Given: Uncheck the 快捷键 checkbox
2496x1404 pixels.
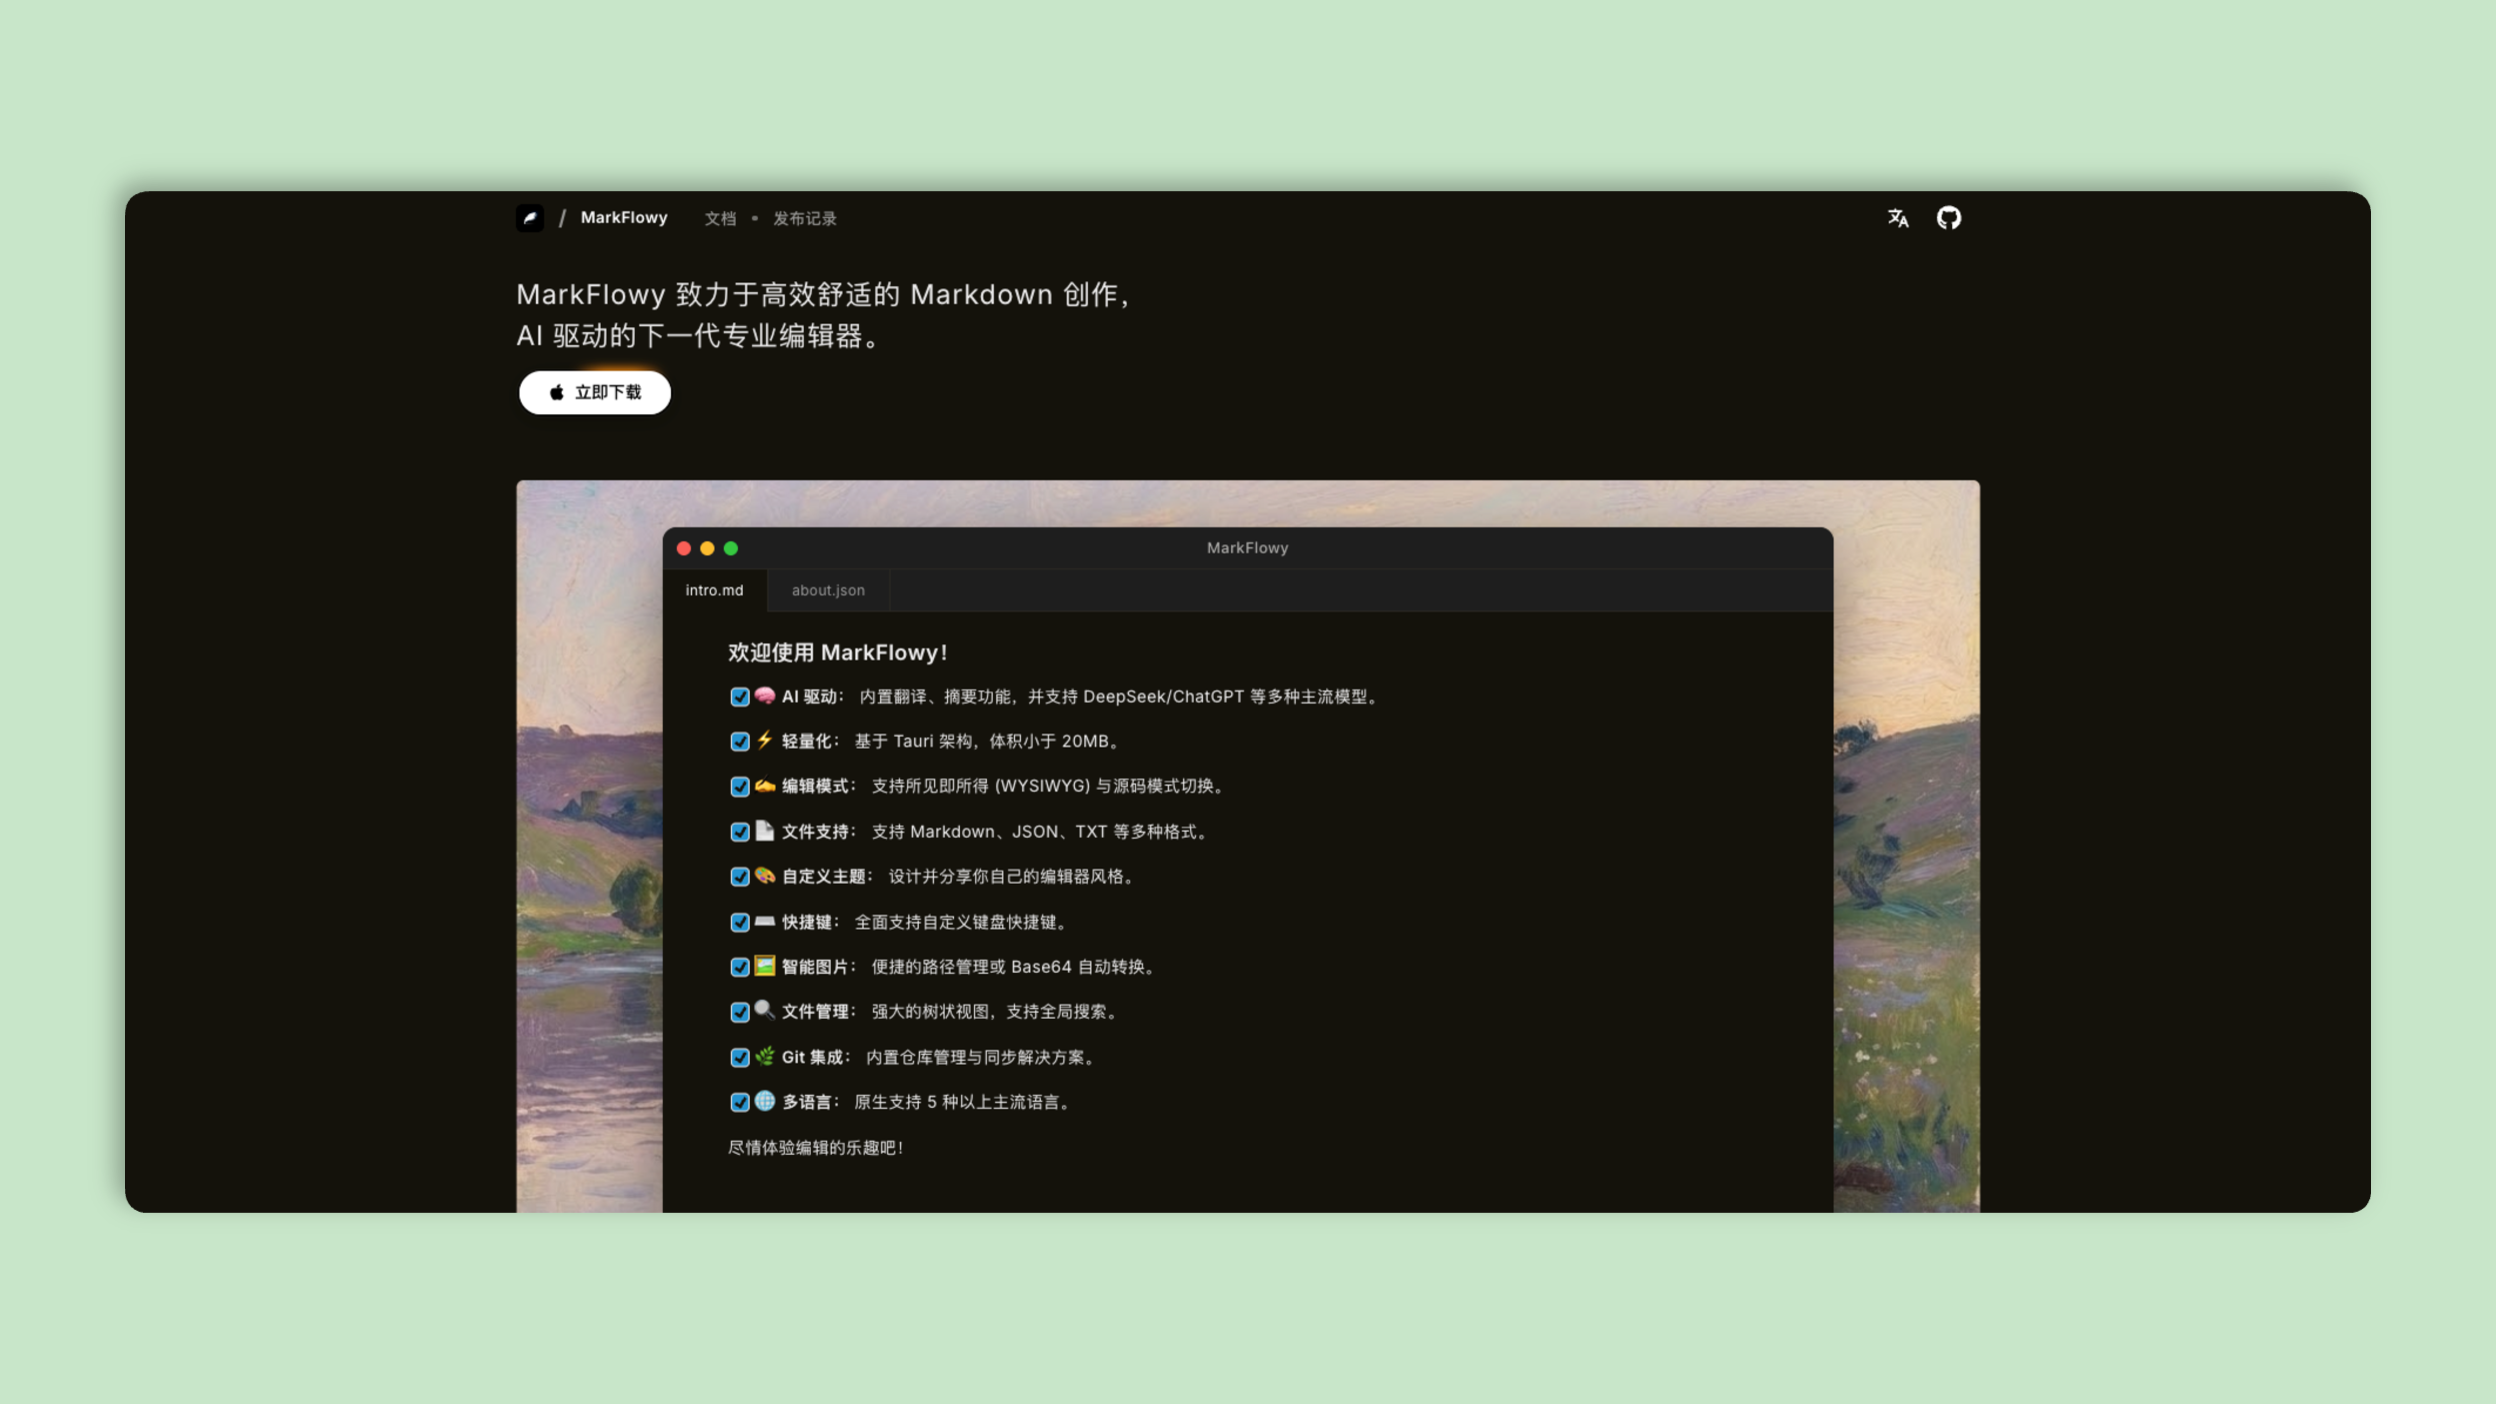Looking at the screenshot, I should click(x=740, y=922).
